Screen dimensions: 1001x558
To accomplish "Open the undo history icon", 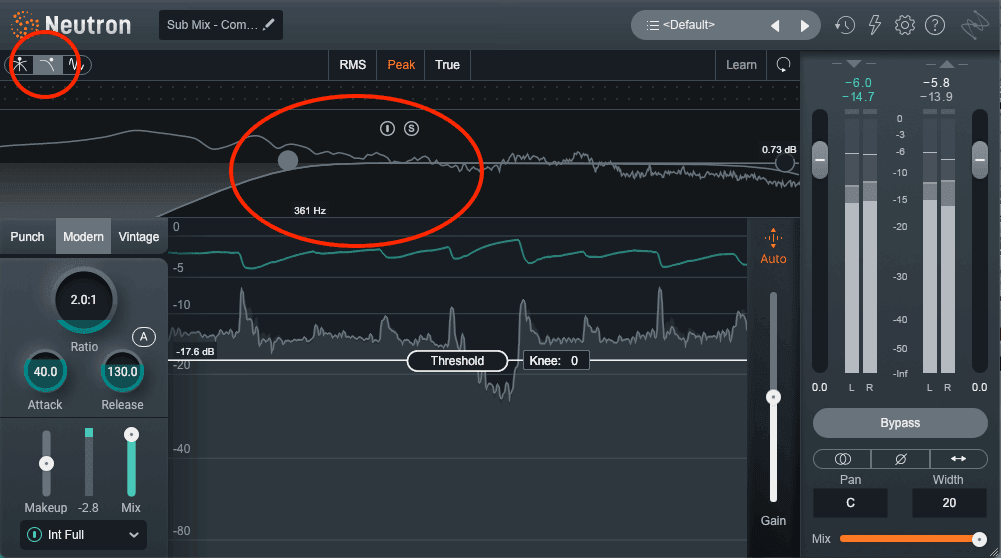I will 845,26.
